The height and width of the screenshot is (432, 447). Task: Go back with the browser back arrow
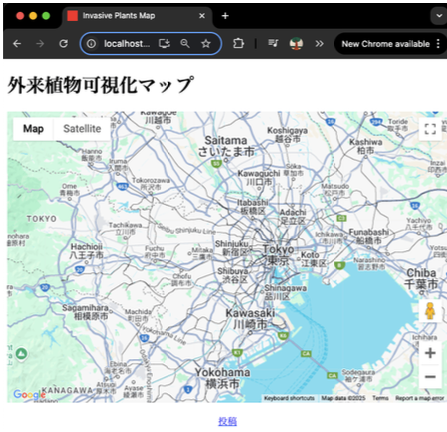(x=17, y=44)
